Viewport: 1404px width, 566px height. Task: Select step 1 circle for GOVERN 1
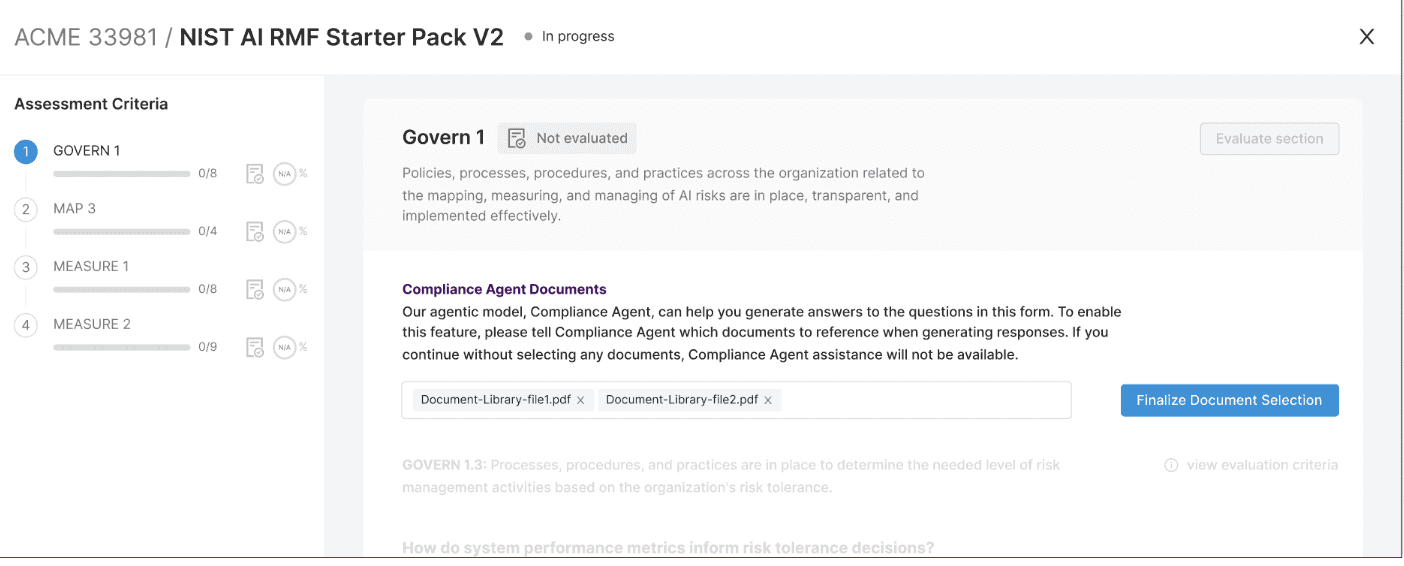click(x=26, y=152)
